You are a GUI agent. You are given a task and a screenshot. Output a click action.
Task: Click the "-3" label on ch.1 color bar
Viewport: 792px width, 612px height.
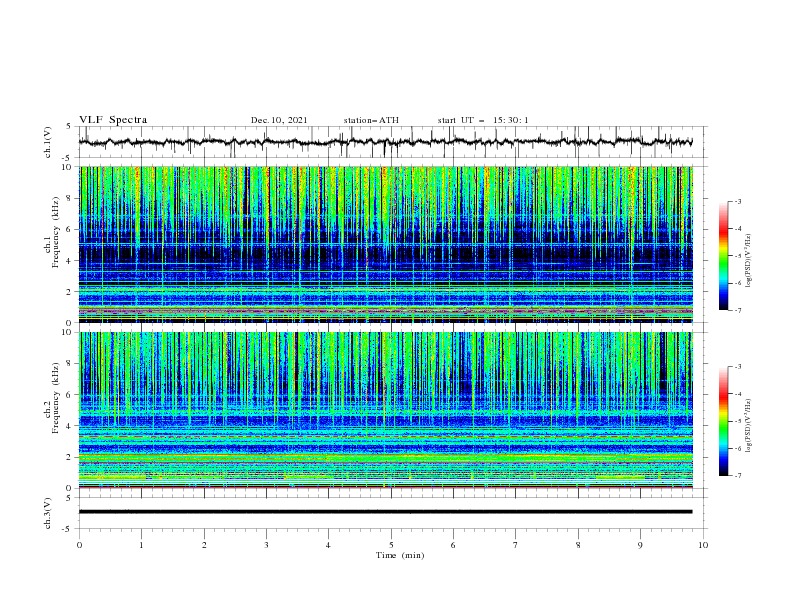click(738, 201)
